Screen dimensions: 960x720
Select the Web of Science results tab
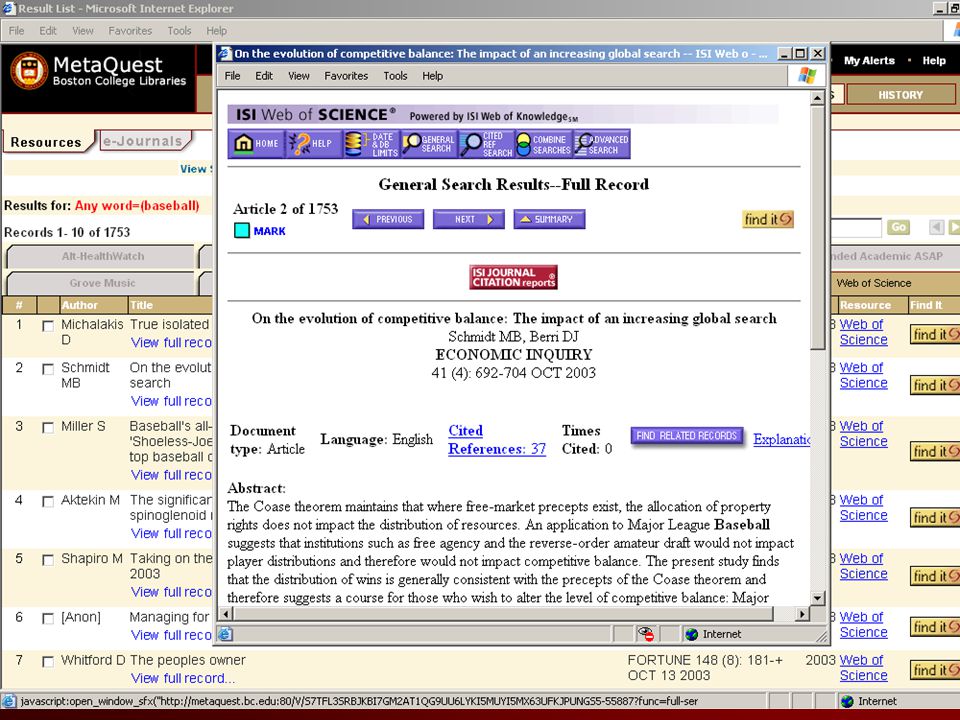pyautogui.click(x=874, y=283)
